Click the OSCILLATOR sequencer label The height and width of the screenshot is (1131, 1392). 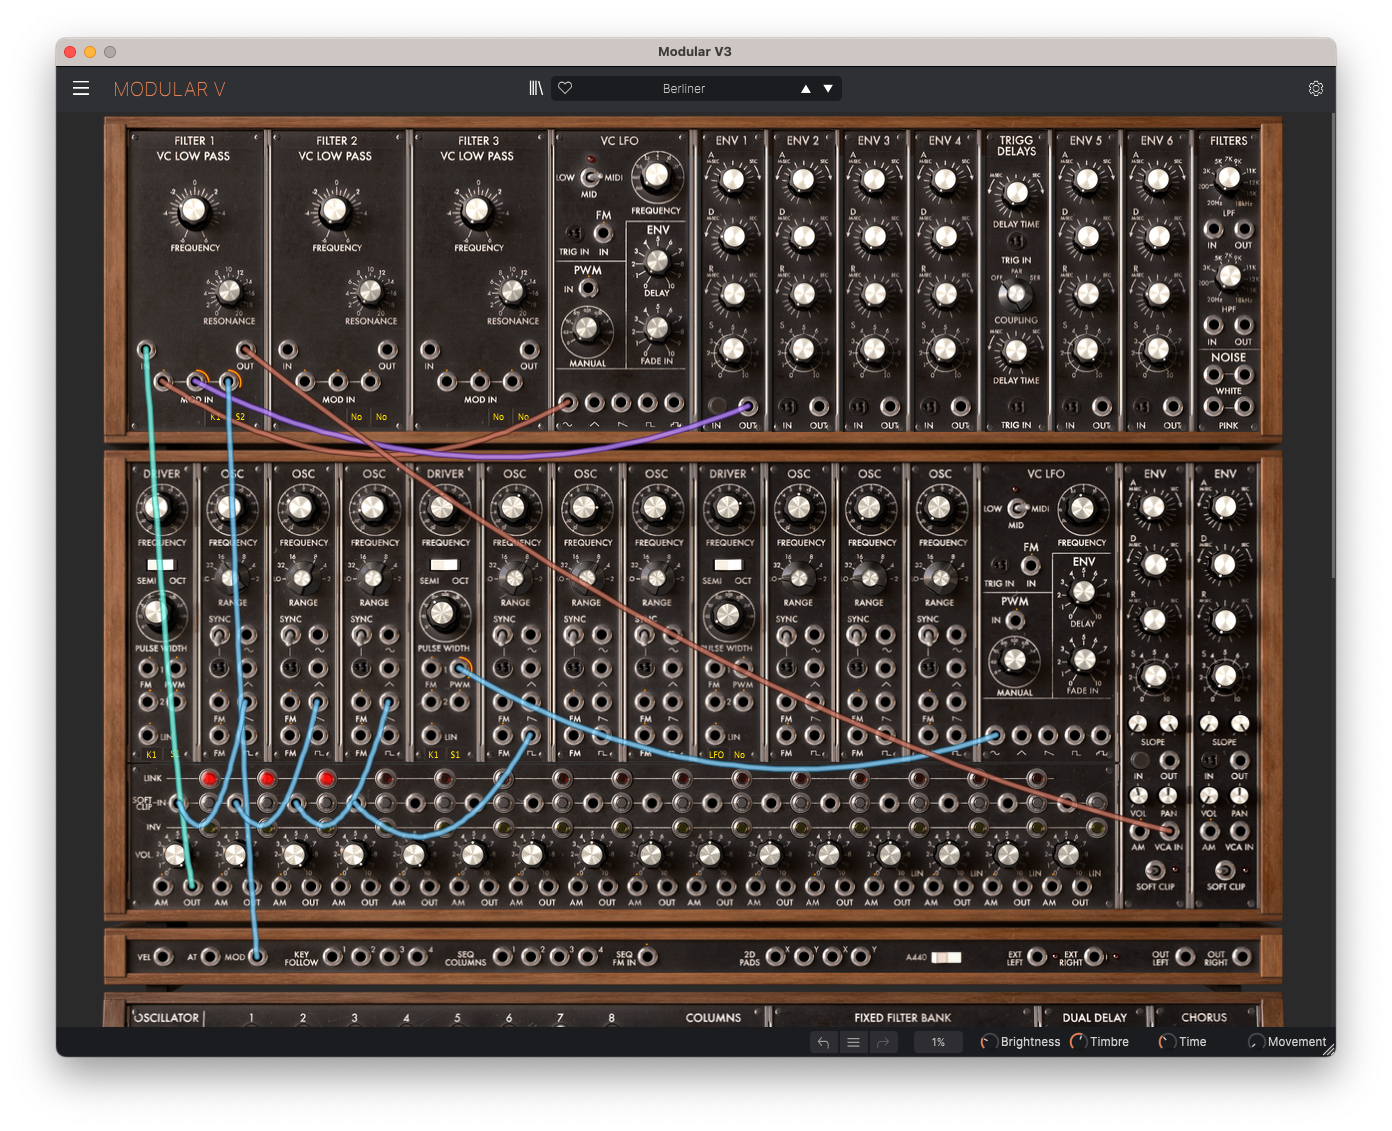pos(167,1018)
